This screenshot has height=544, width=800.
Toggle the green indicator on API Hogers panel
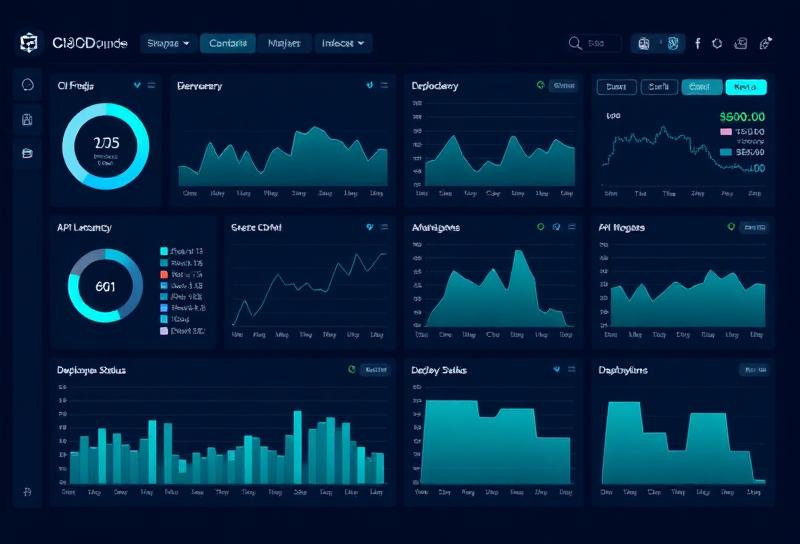(x=732, y=227)
